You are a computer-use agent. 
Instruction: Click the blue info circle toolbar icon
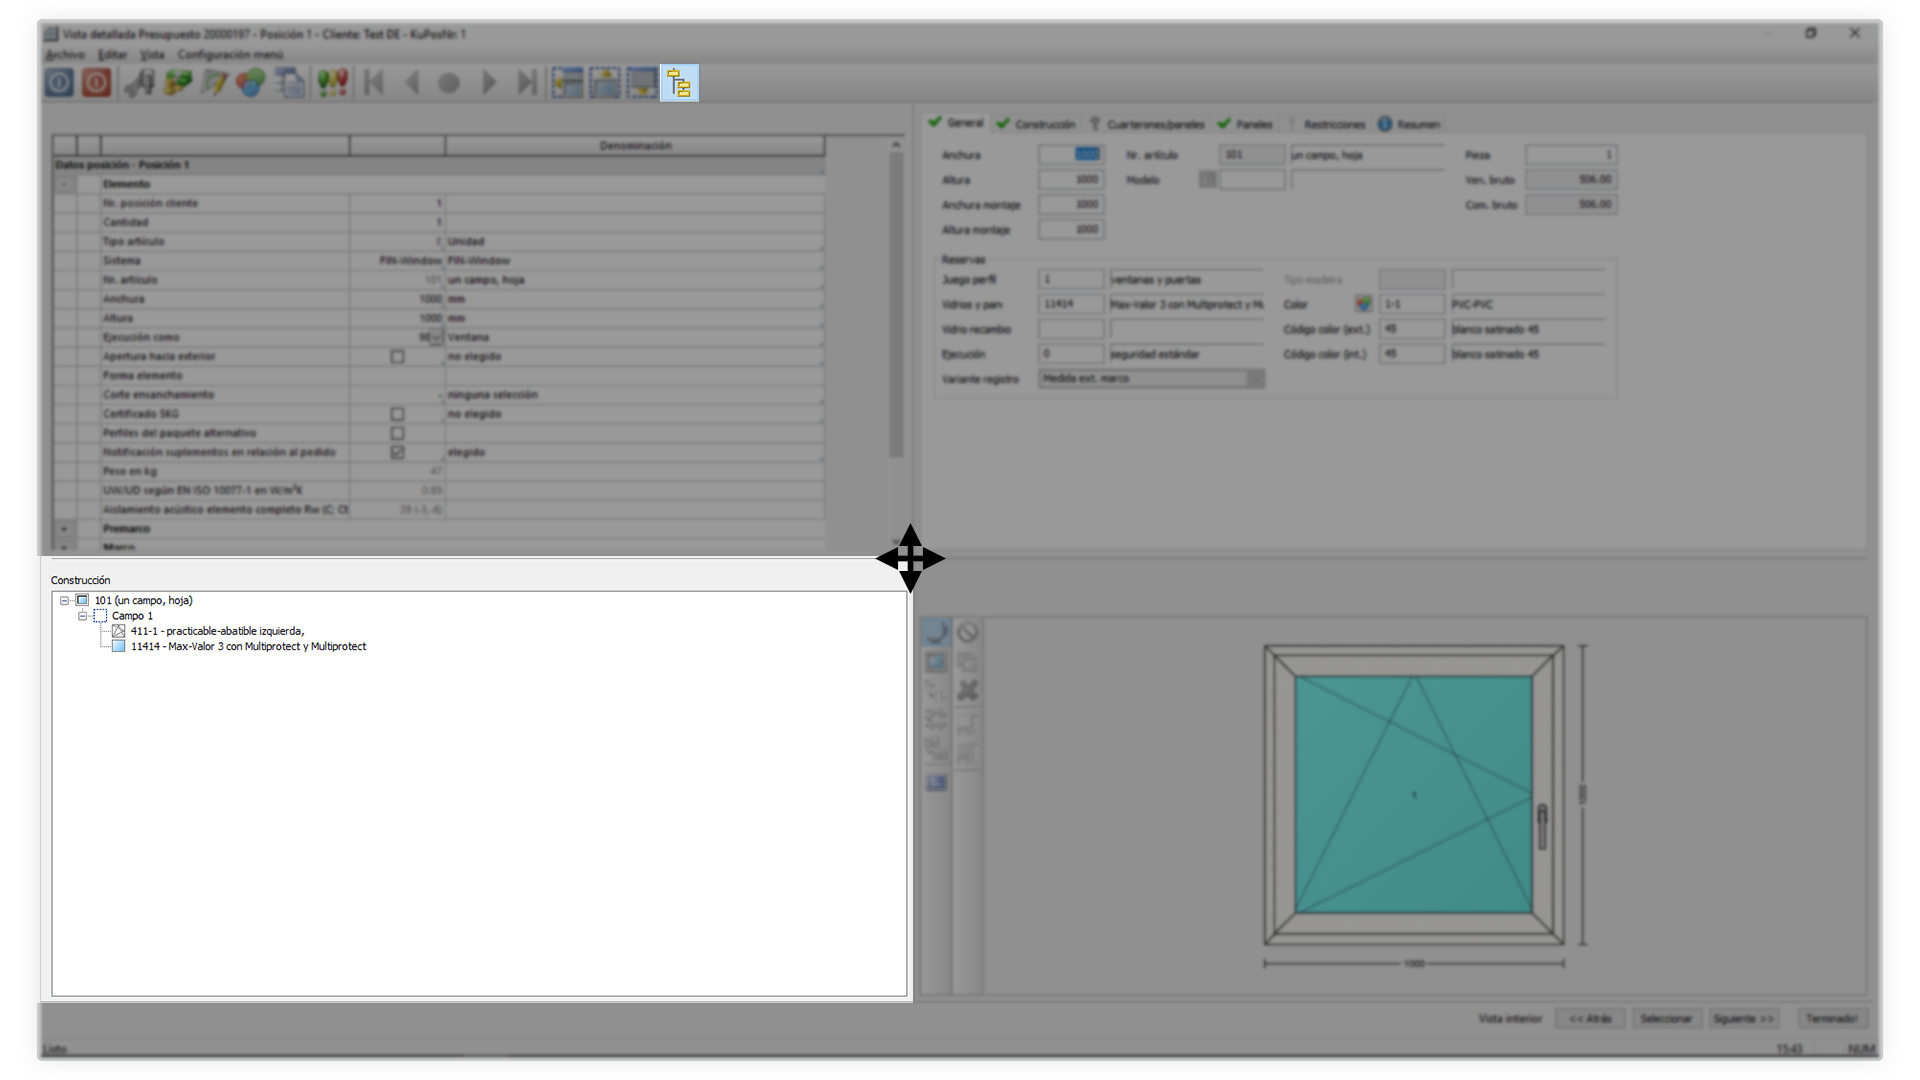coord(59,83)
